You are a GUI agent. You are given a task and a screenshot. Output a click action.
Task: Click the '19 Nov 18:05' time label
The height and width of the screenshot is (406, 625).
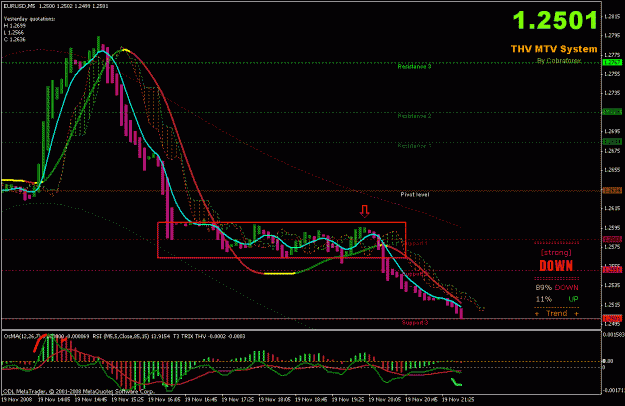point(274,399)
